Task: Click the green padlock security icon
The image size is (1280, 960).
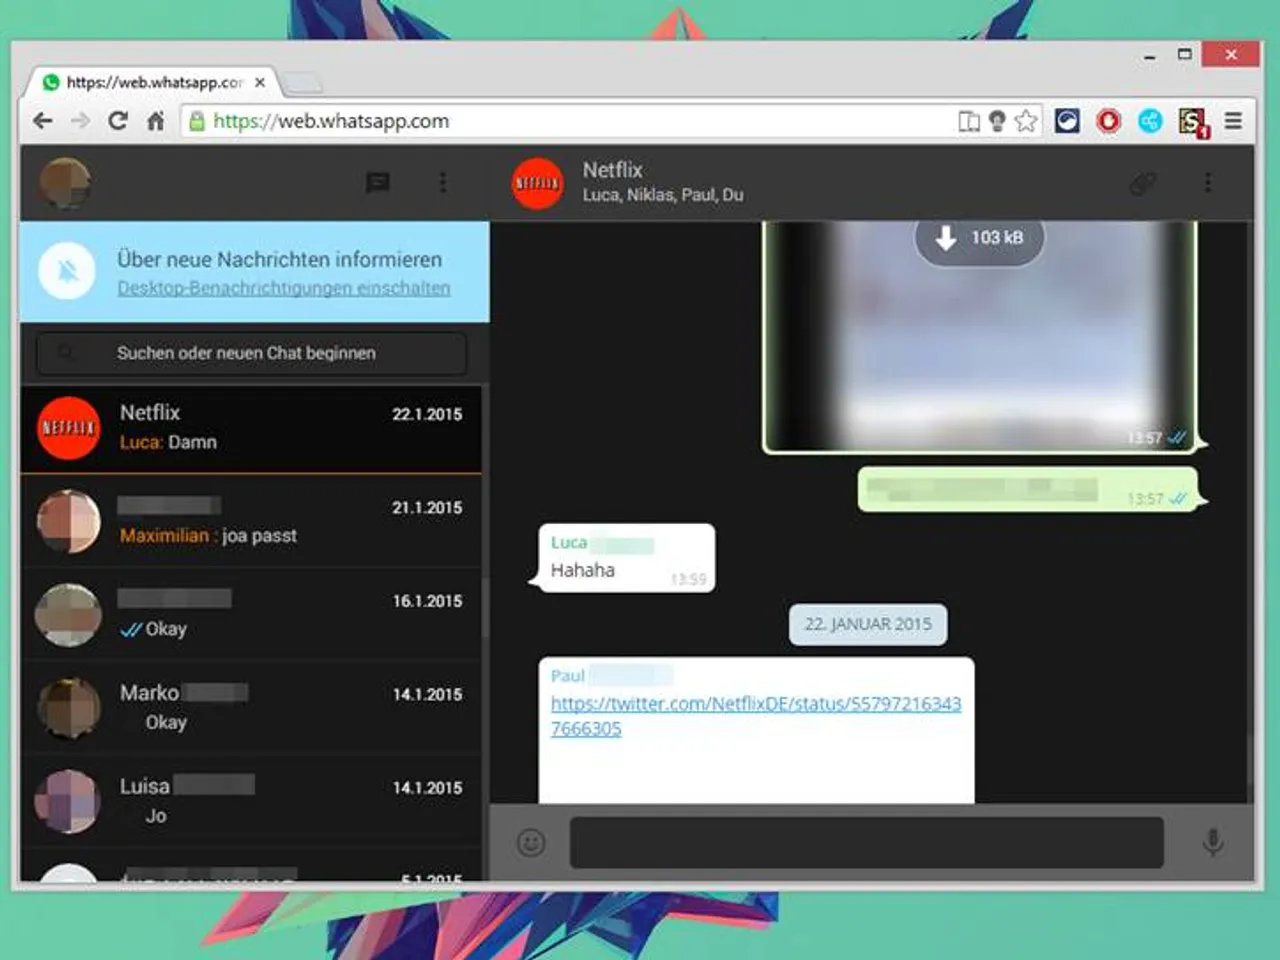Action: point(197,121)
